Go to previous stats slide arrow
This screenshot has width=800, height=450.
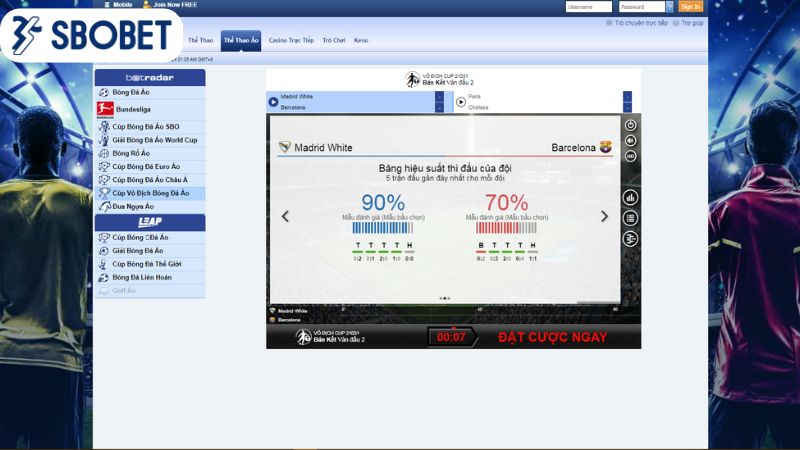285,216
